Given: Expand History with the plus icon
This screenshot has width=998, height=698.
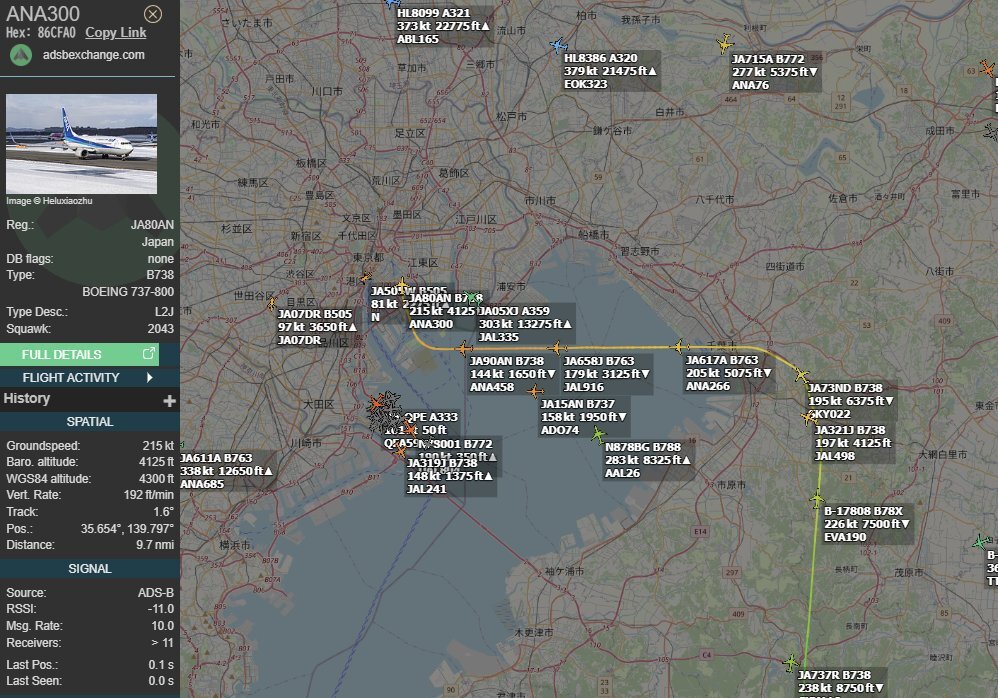Looking at the screenshot, I should point(169,401).
